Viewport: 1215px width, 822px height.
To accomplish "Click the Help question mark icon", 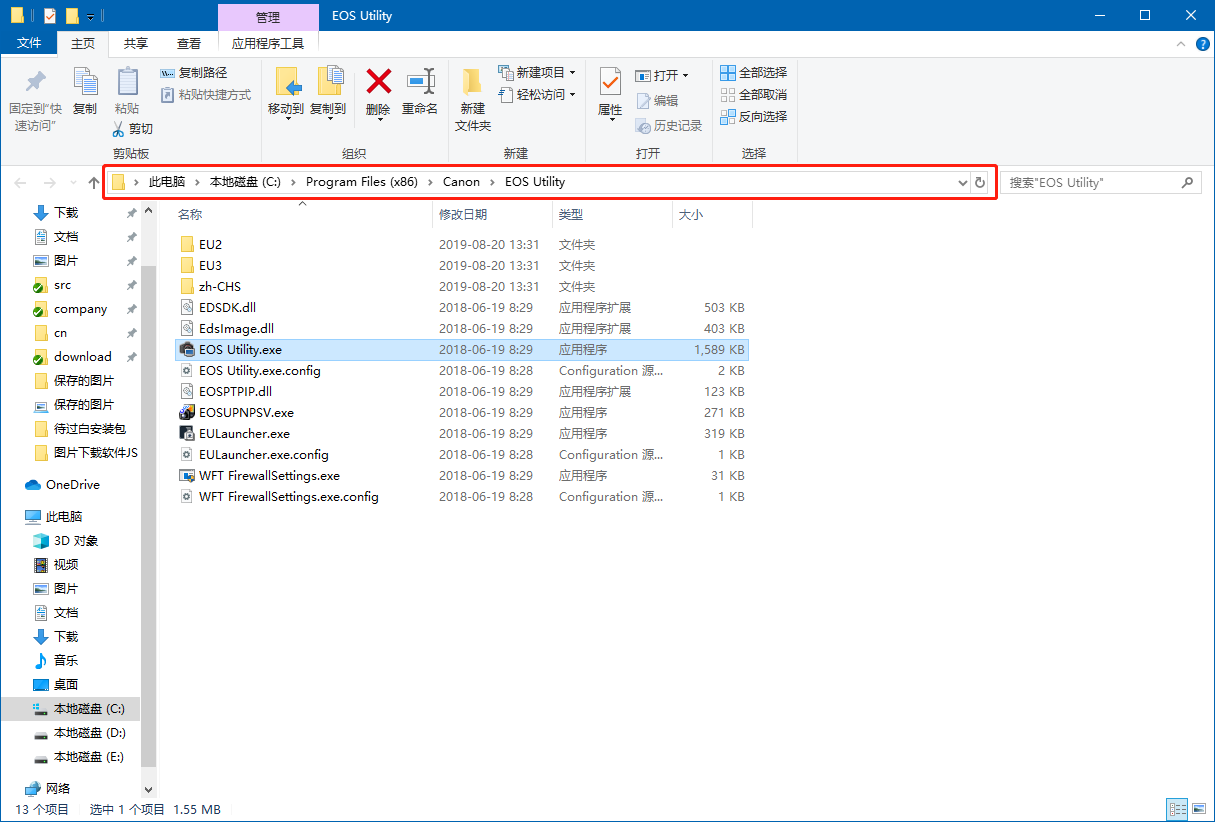I will click(x=1202, y=44).
